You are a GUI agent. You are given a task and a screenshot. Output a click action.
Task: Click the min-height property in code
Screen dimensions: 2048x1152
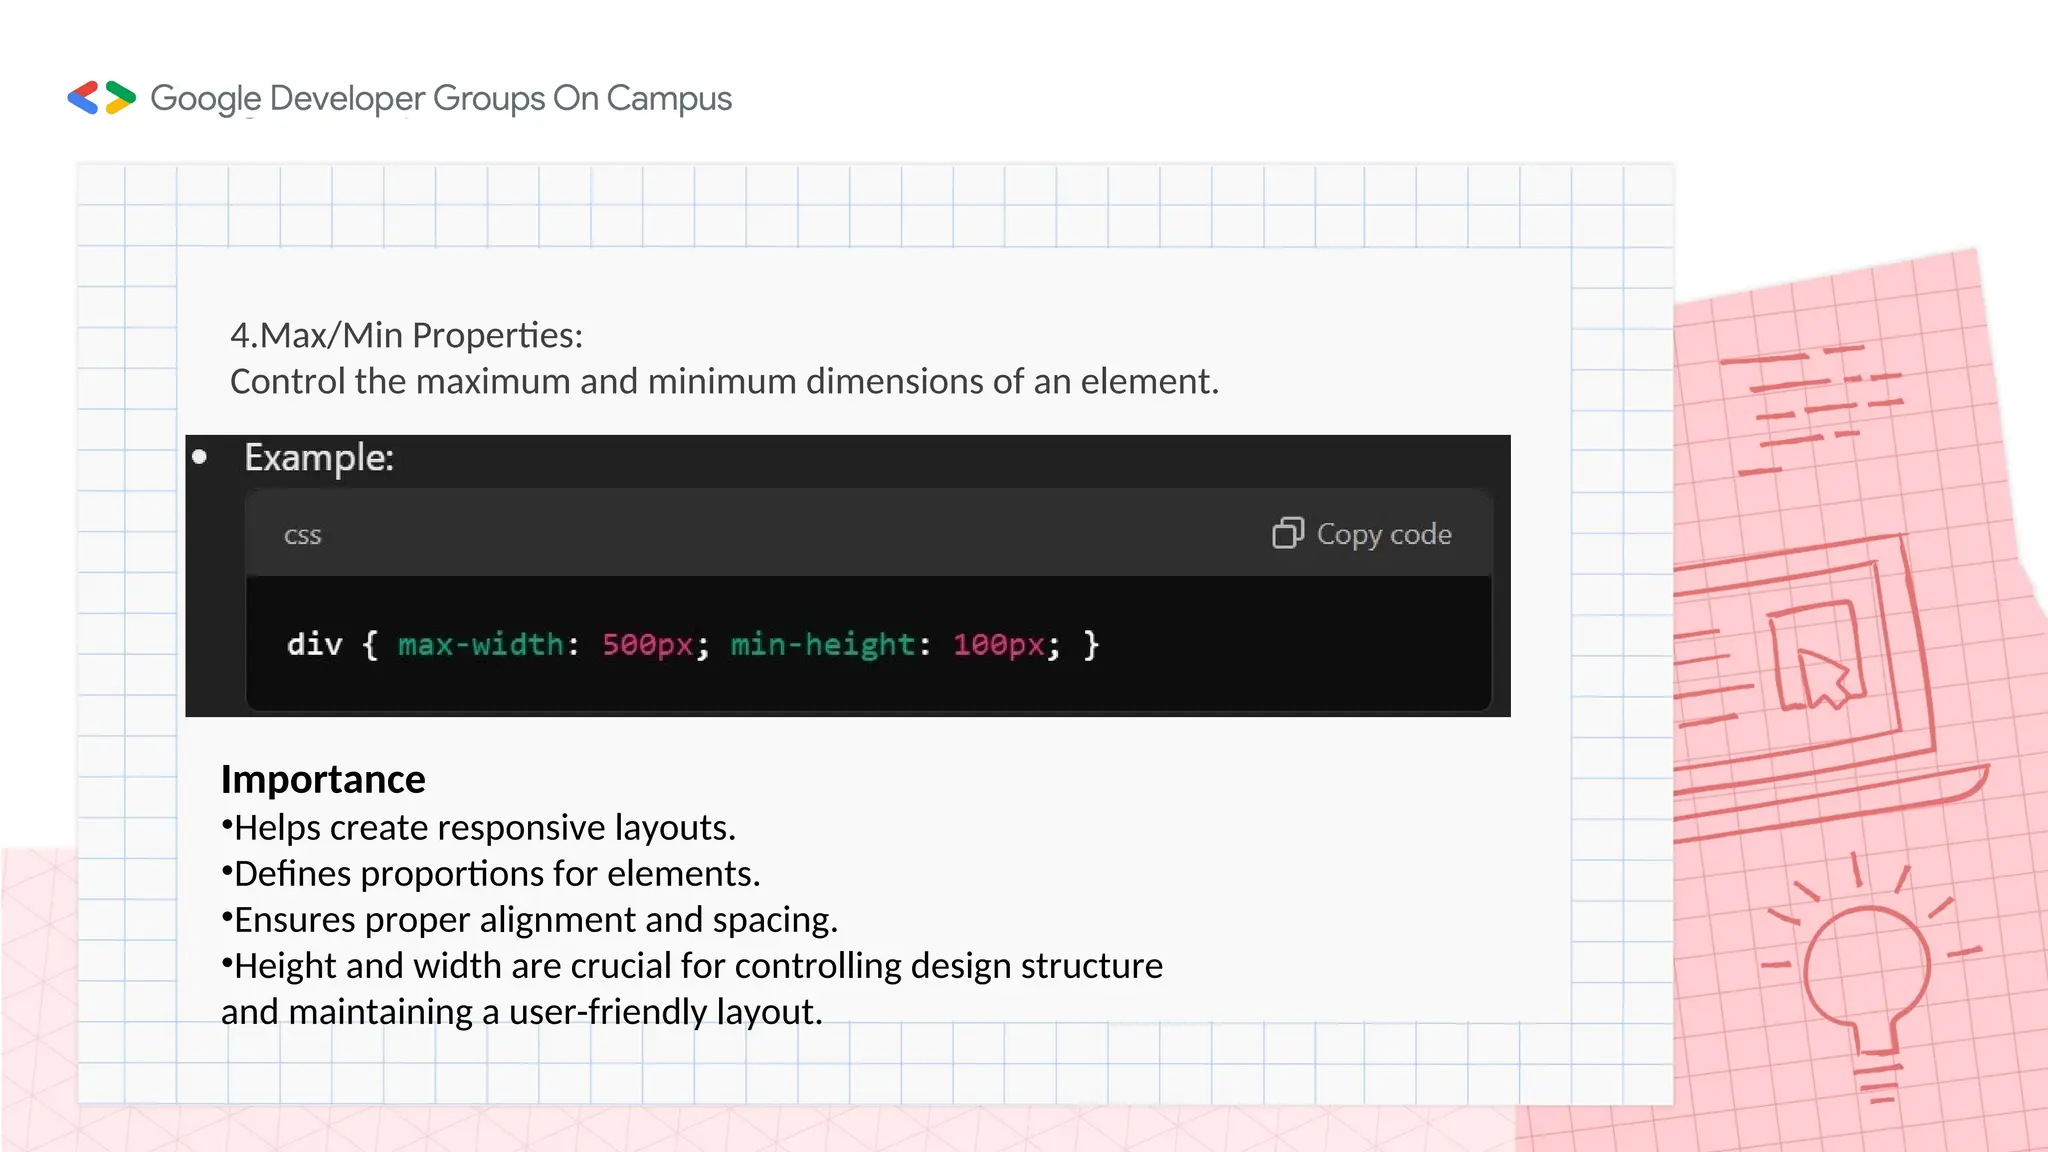pos(822,644)
